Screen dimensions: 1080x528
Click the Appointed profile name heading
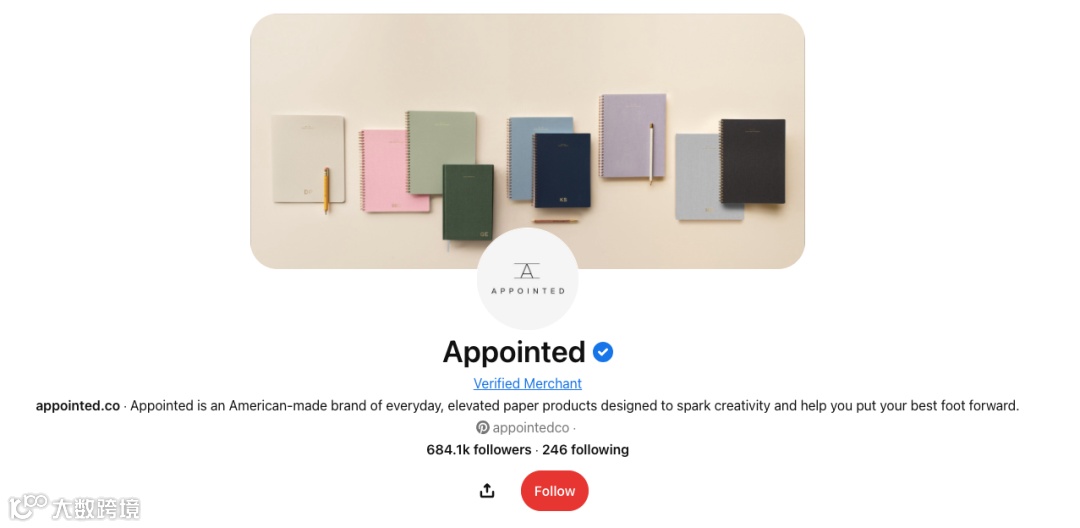click(514, 352)
